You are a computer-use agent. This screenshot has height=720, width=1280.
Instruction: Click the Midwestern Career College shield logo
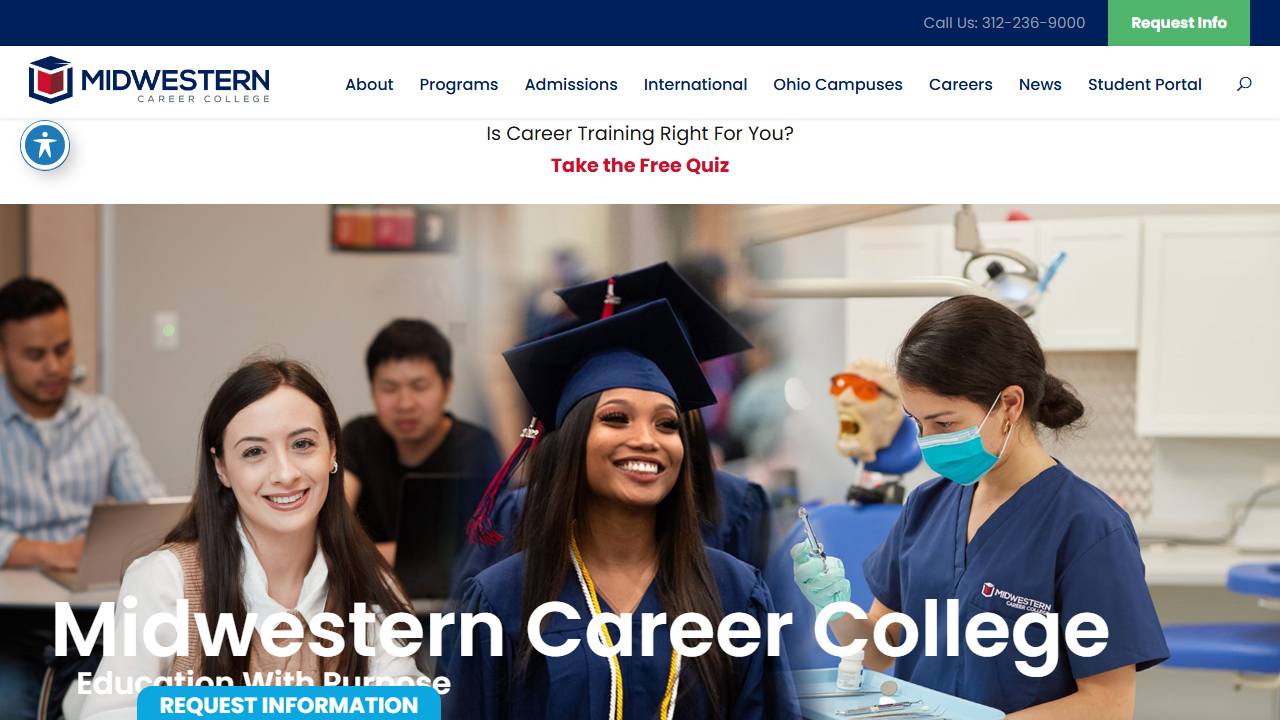[x=51, y=80]
